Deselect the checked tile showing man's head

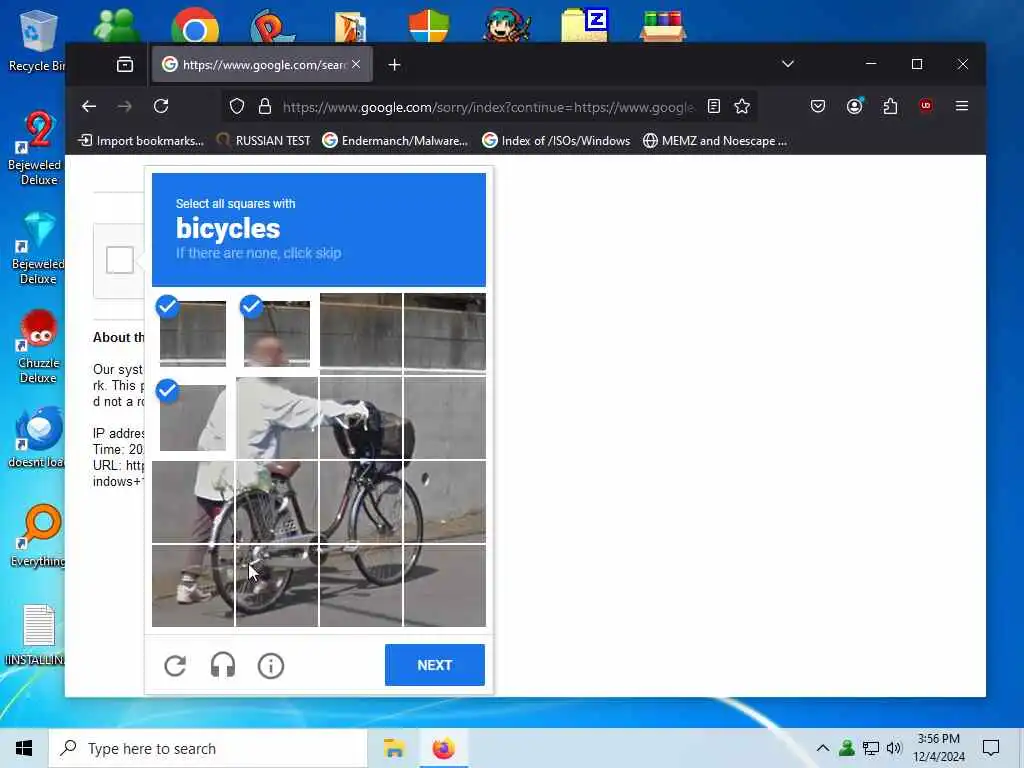pos(277,333)
